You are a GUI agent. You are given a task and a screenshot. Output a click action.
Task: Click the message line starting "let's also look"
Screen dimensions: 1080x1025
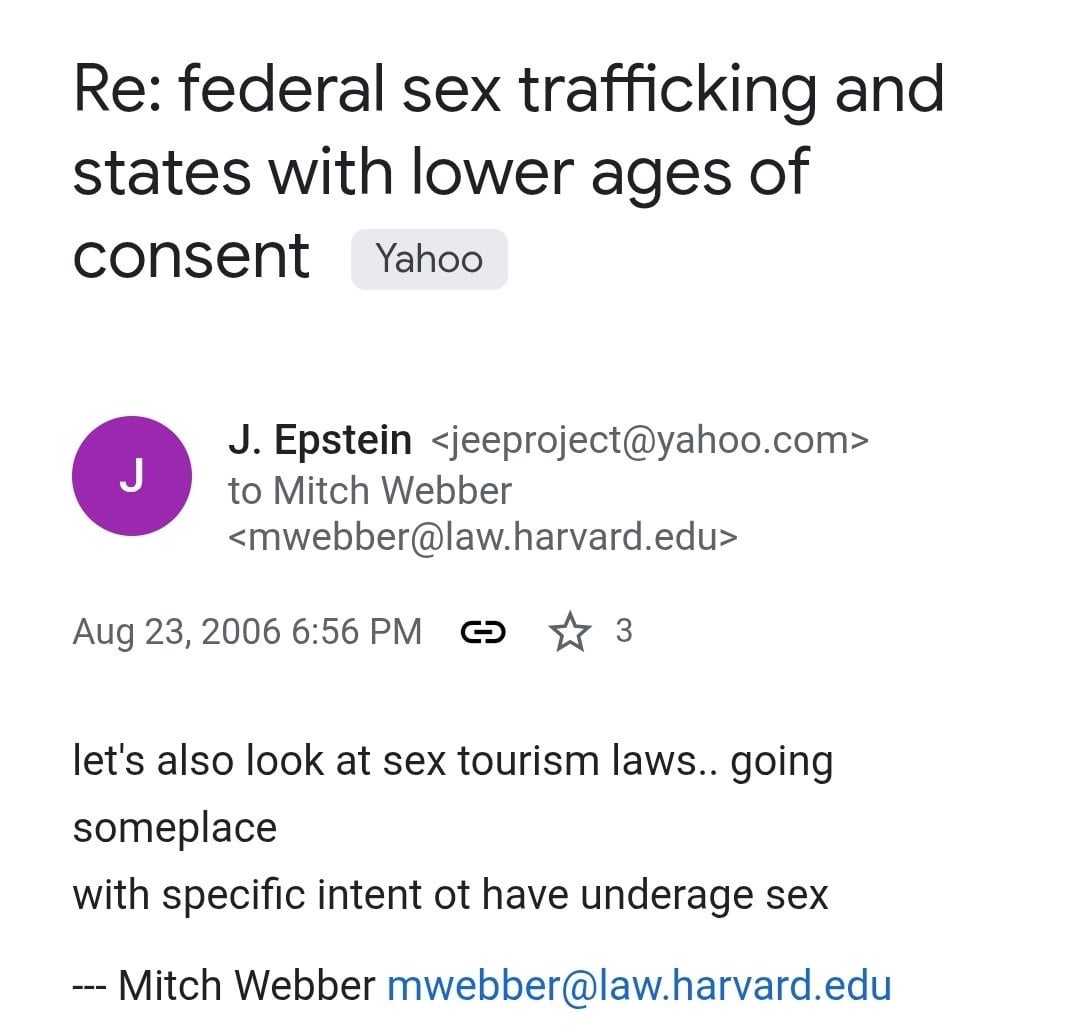(452, 762)
